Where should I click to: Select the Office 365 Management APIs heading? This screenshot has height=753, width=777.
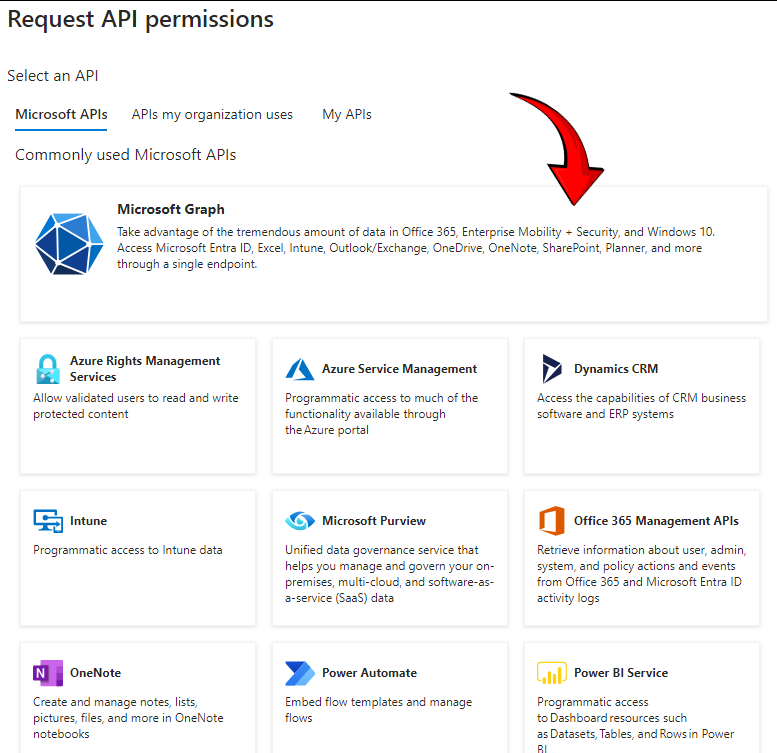(x=656, y=521)
